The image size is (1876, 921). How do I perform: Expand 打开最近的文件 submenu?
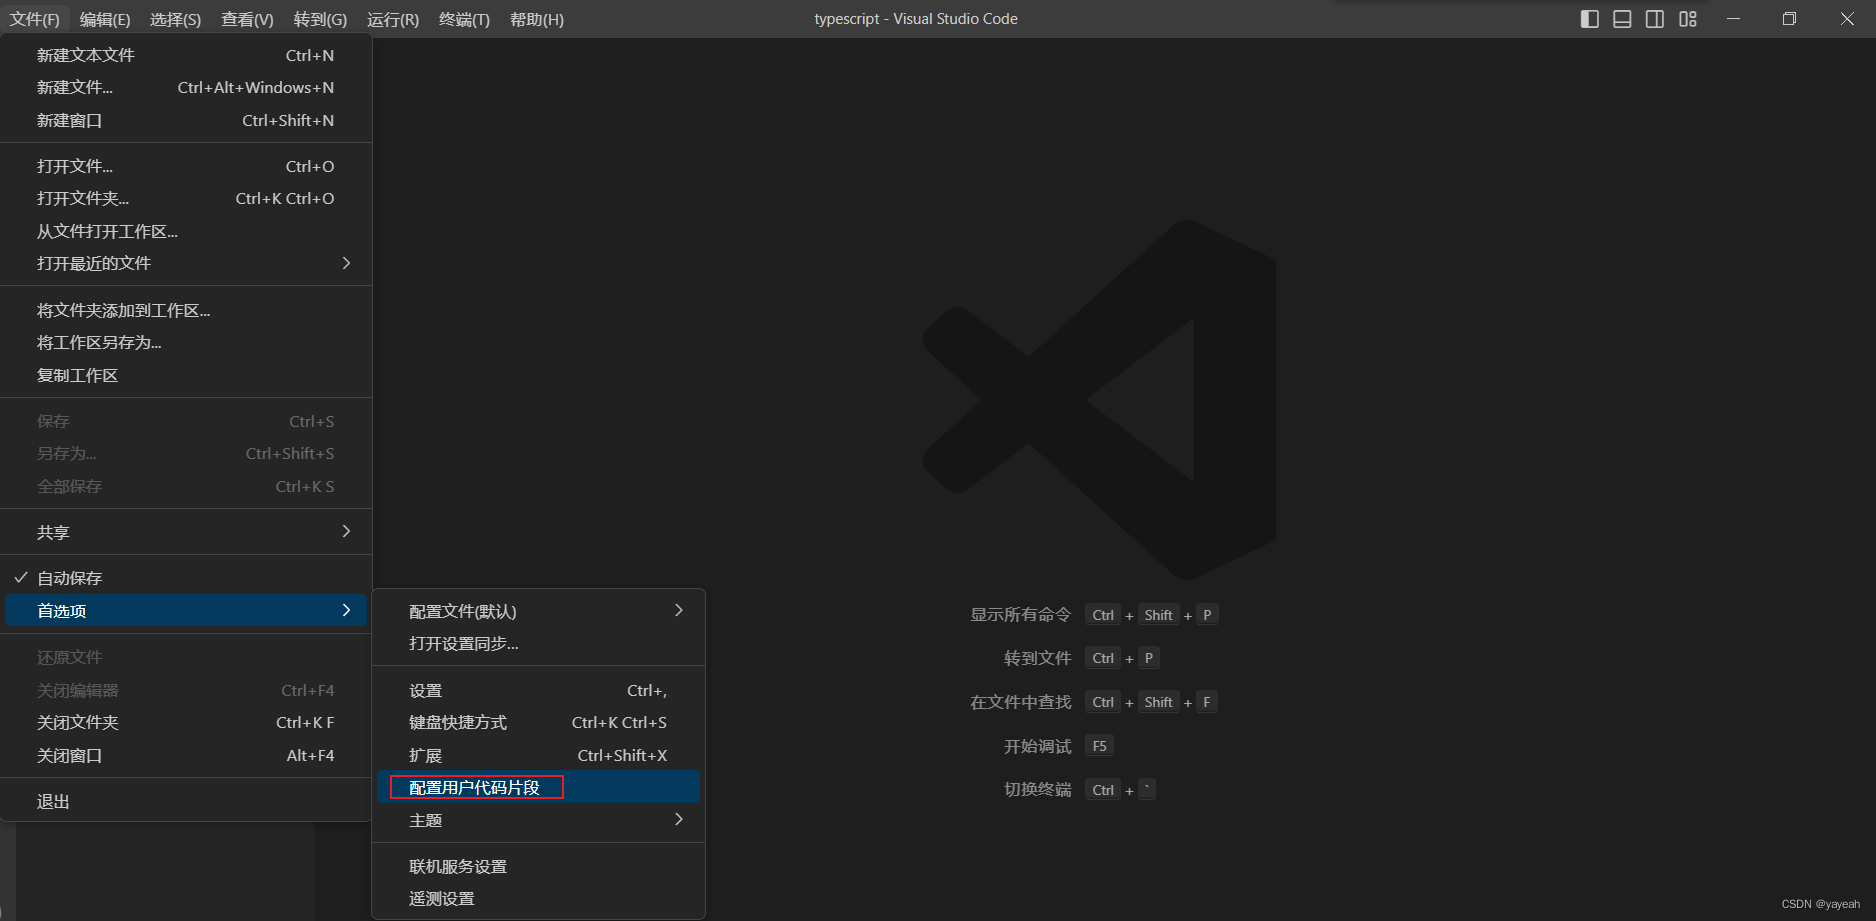186,263
